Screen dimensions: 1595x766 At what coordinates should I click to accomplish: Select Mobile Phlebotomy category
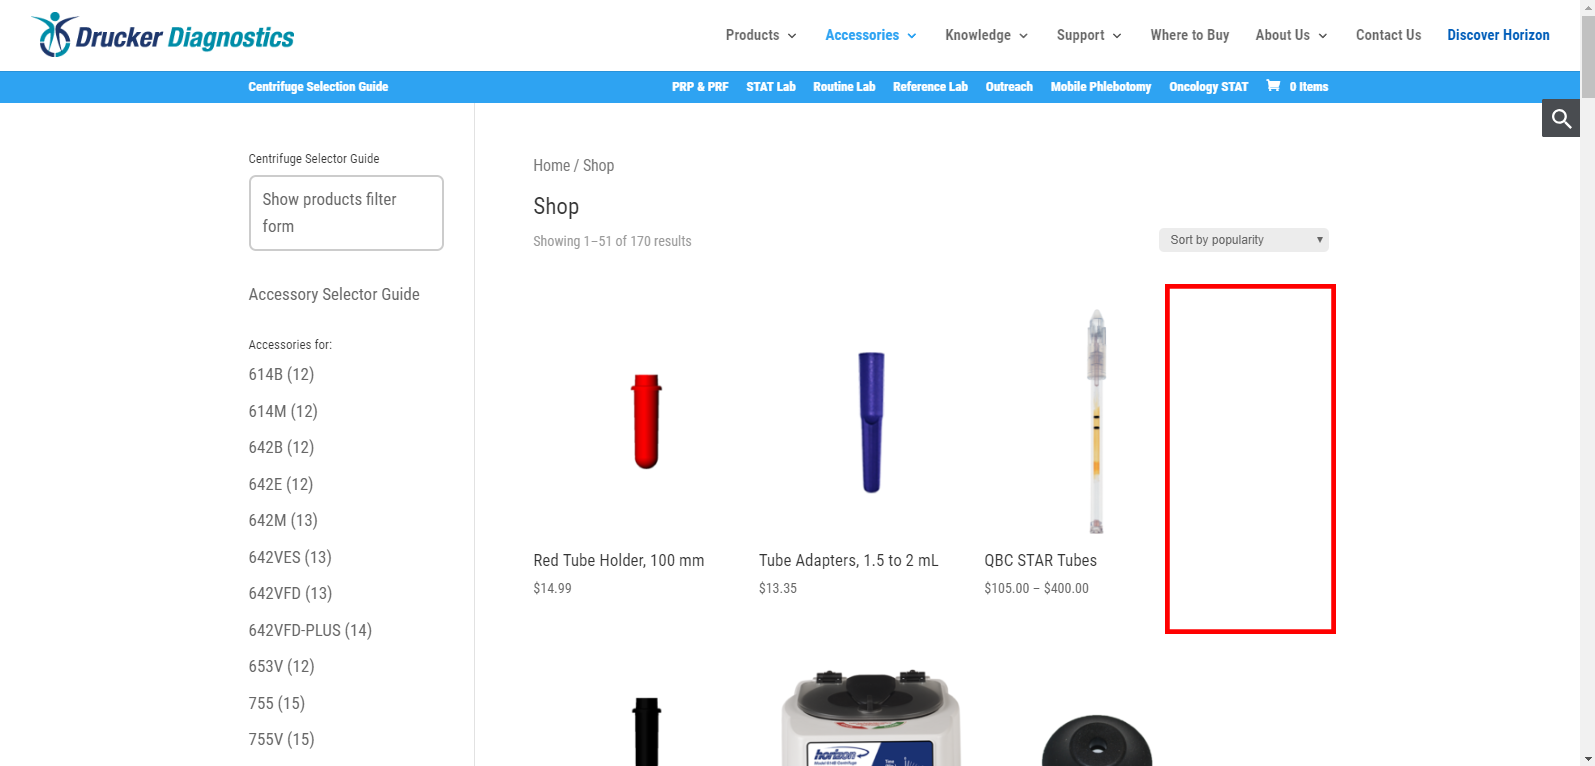[x=1101, y=87]
